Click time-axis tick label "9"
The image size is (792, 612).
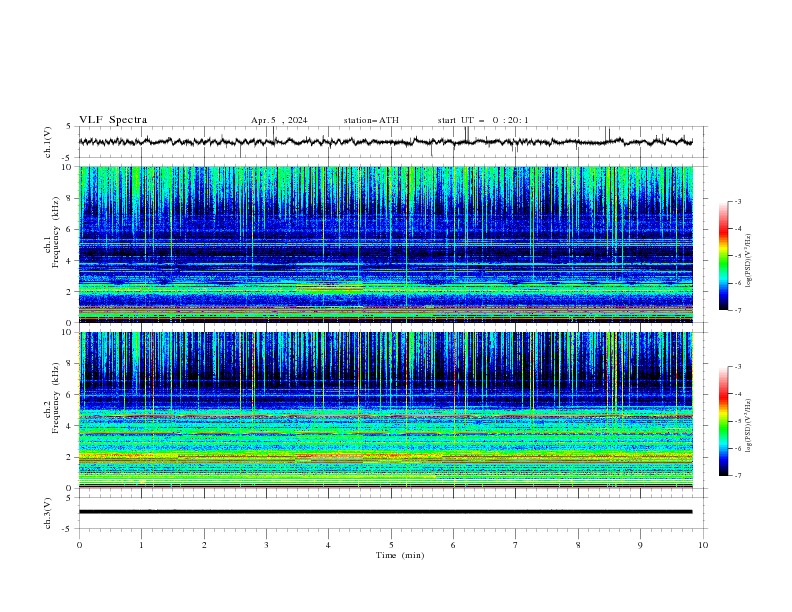640,545
